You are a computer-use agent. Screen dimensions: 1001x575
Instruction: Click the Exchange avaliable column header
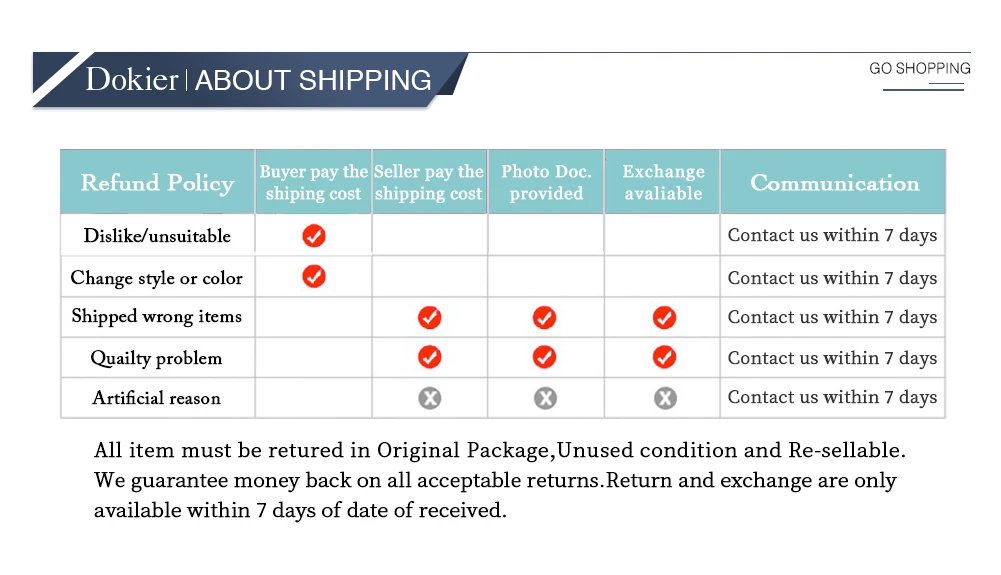tap(663, 183)
